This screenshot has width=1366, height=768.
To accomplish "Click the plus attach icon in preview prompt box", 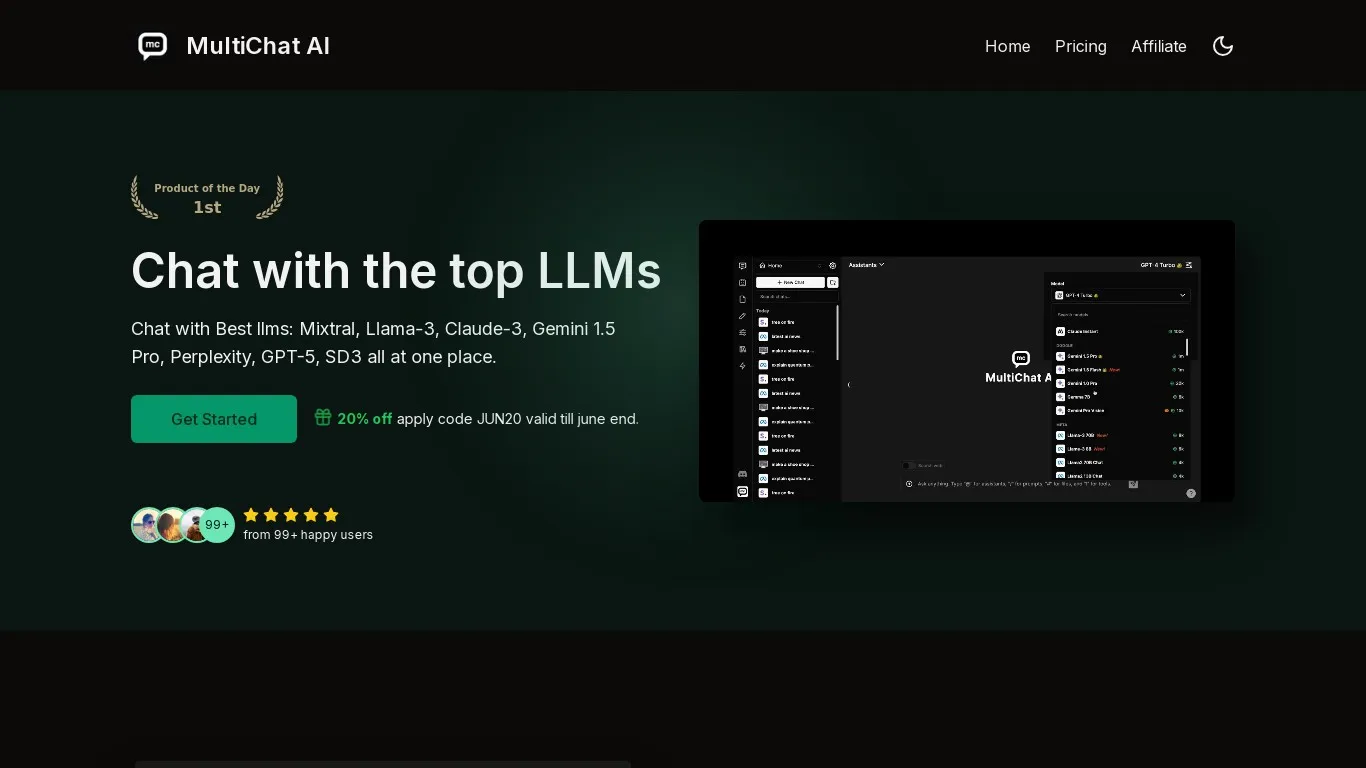I will (909, 484).
